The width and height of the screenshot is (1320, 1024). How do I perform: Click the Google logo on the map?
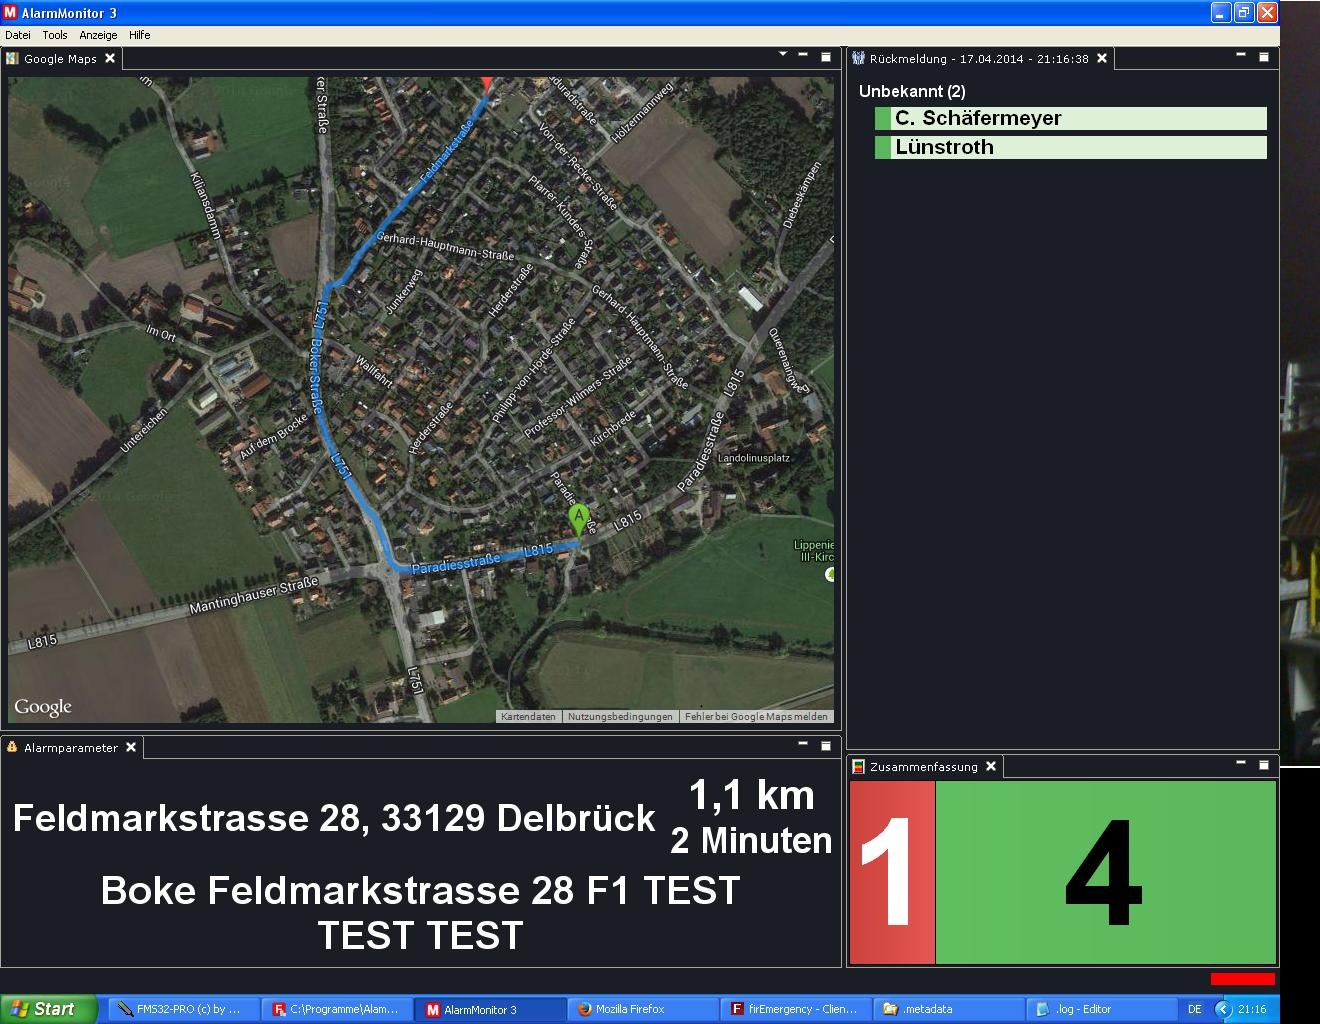pos(43,707)
